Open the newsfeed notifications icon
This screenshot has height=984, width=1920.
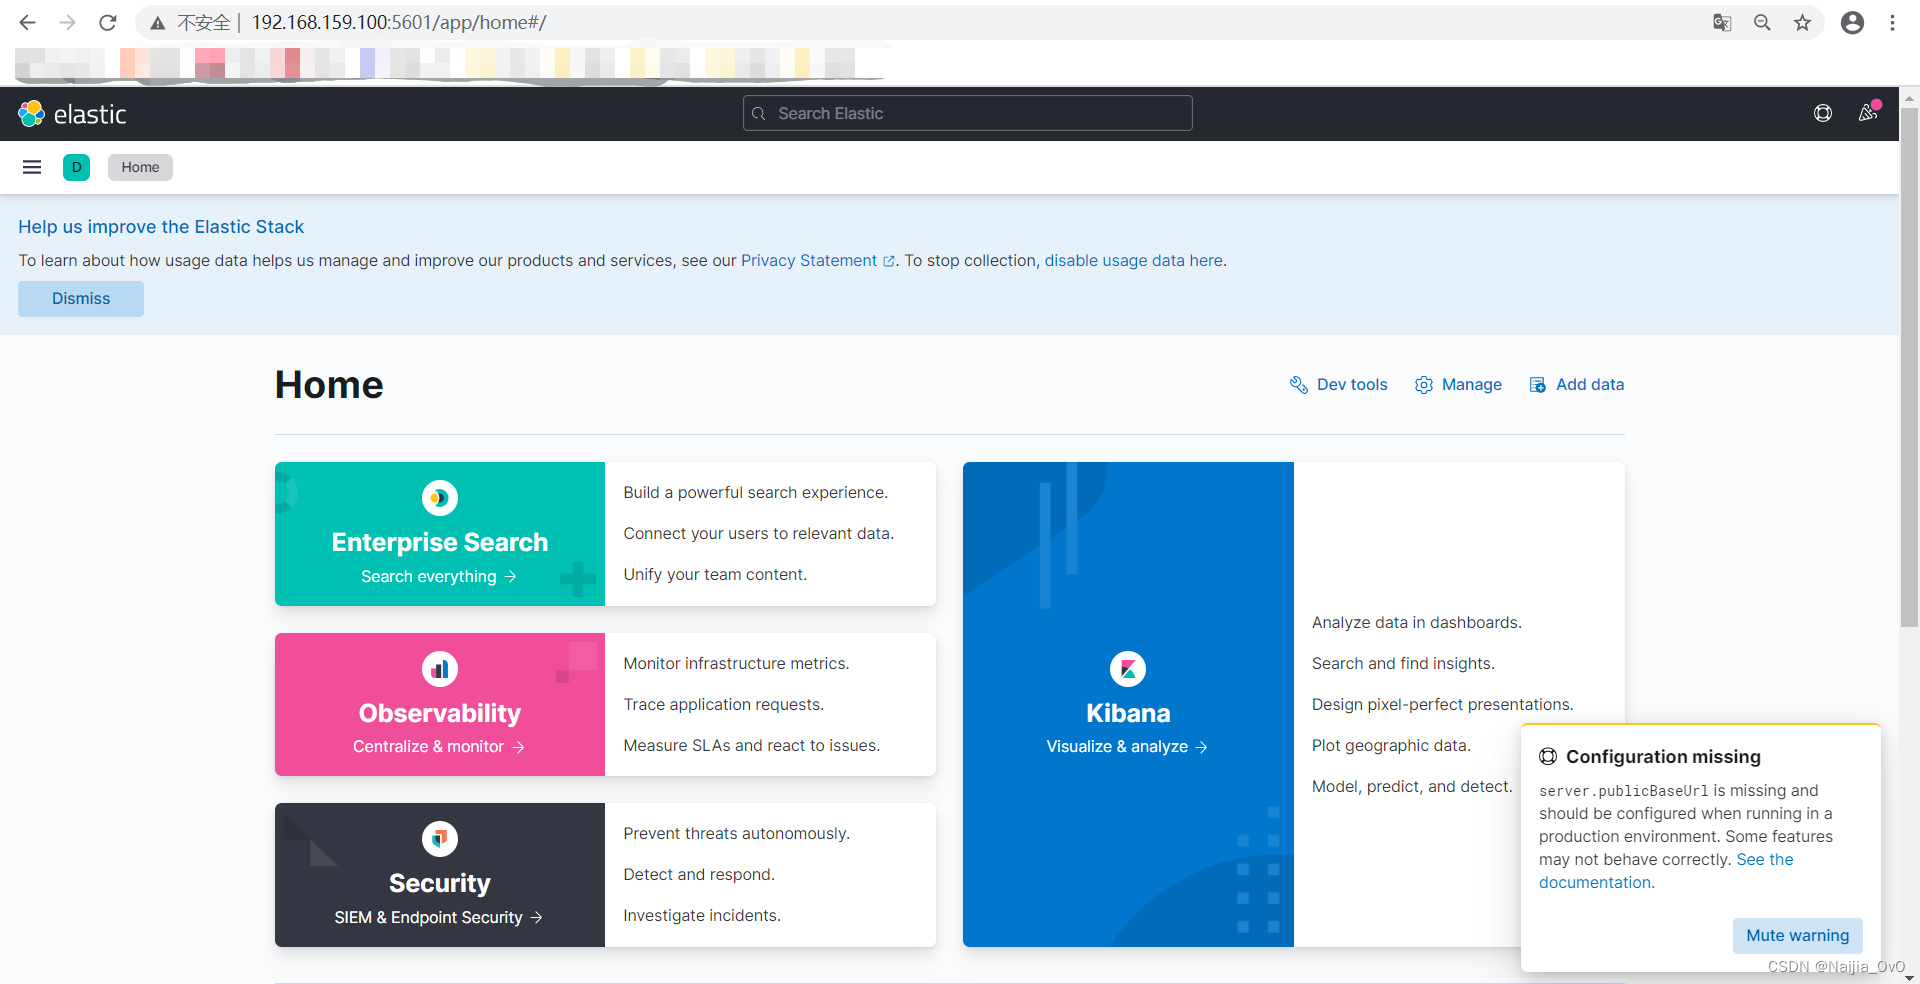pyautogui.click(x=1868, y=113)
